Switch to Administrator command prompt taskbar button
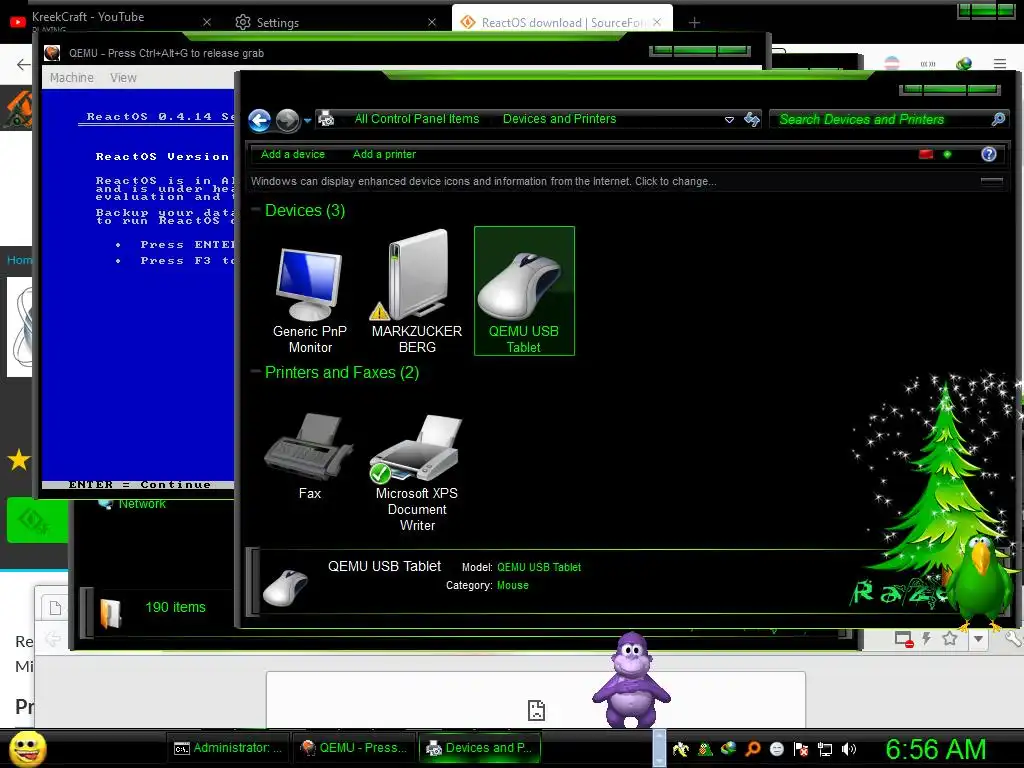 [x=227, y=748]
